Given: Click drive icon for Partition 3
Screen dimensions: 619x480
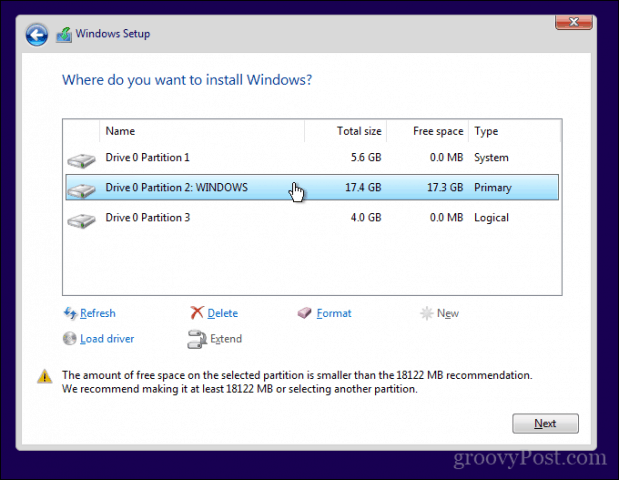Looking at the screenshot, I should coord(81,220).
